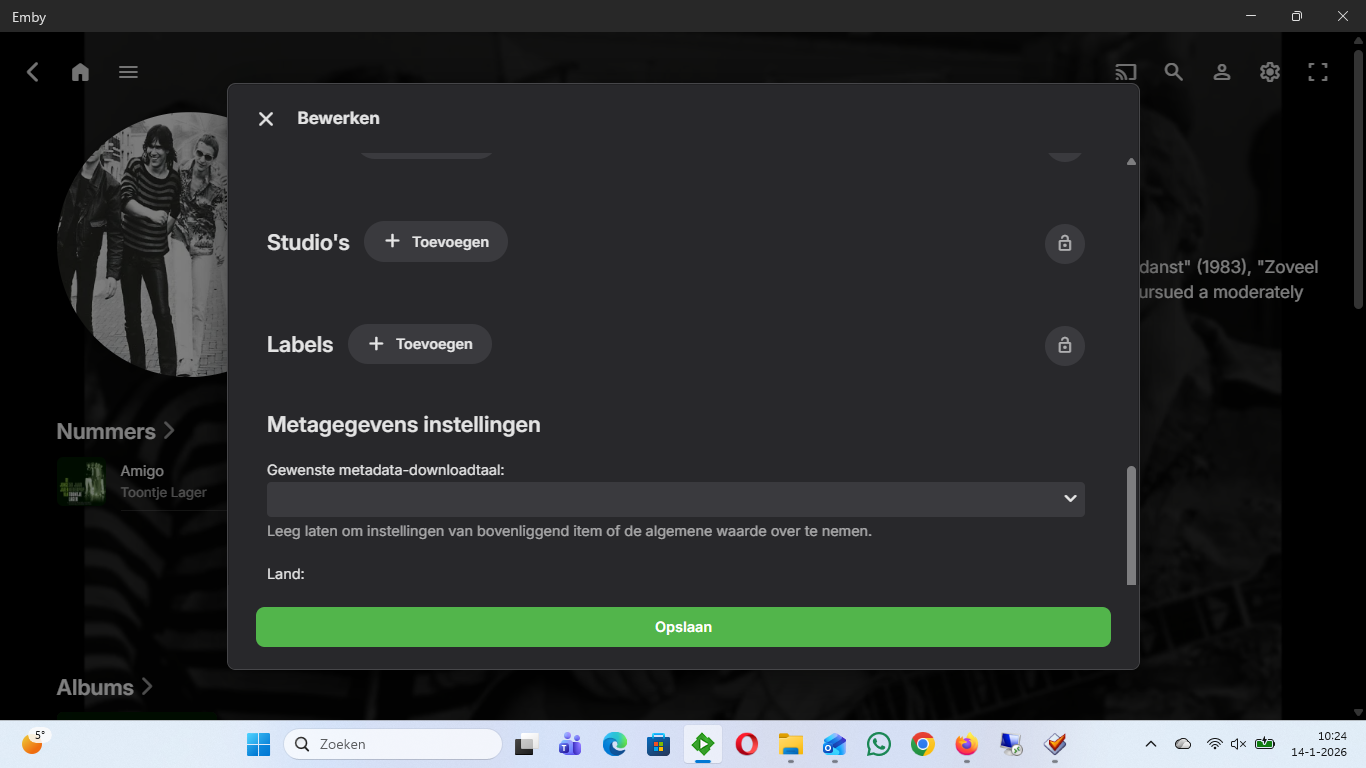This screenshot has height=768, width=1366.
Task: Select the track title Amigo
Action: 142,471
